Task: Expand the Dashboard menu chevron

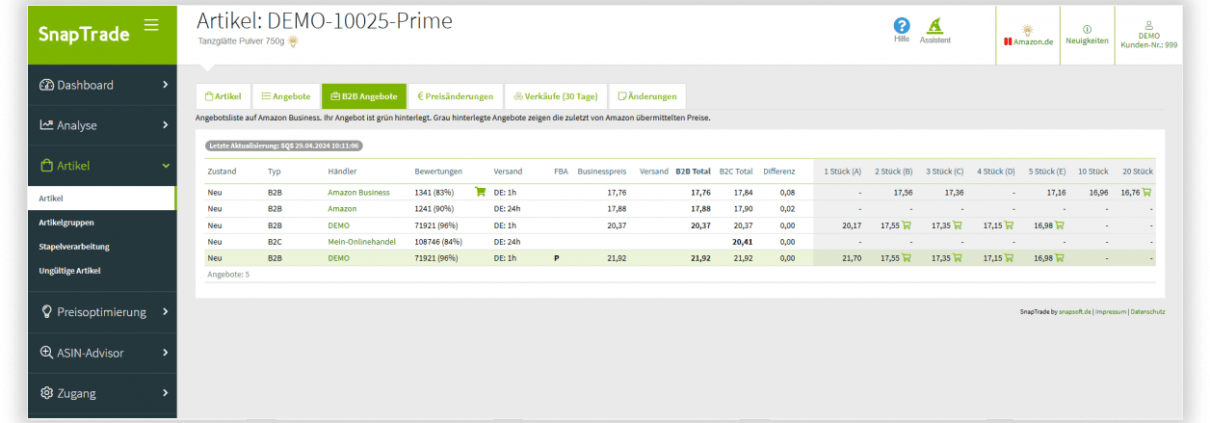Action: pyautogui.click(x=165, y=85)
